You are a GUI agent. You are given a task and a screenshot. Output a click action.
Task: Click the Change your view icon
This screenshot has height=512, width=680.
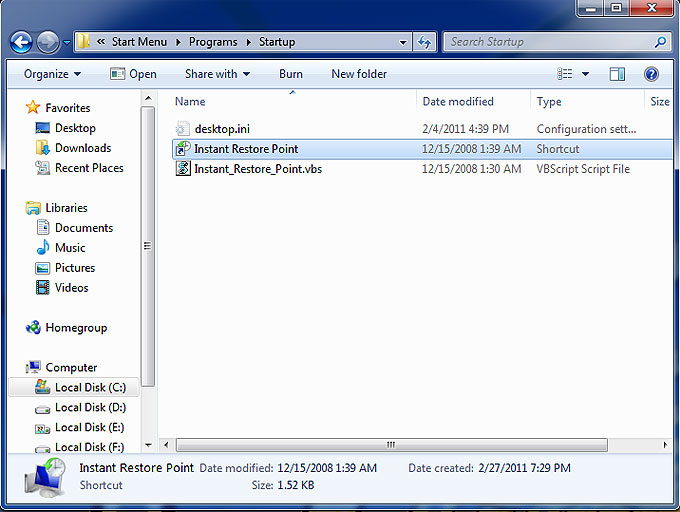tap(565, 74)
